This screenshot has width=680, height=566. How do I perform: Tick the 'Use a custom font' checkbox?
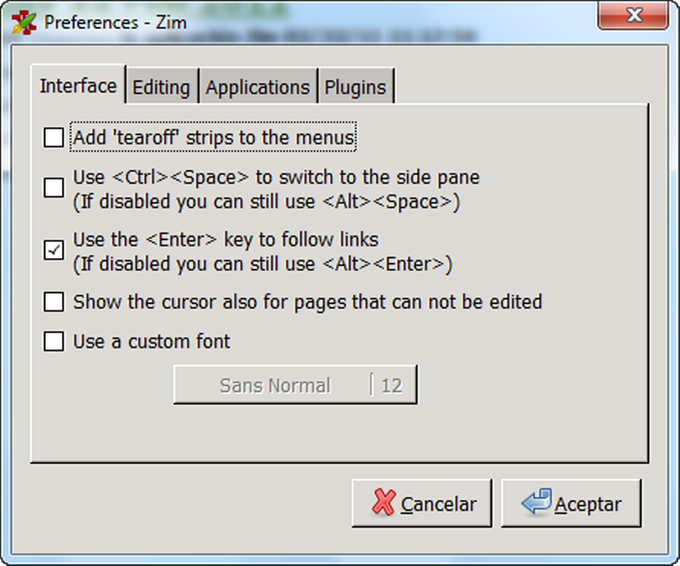click(54, 342)
